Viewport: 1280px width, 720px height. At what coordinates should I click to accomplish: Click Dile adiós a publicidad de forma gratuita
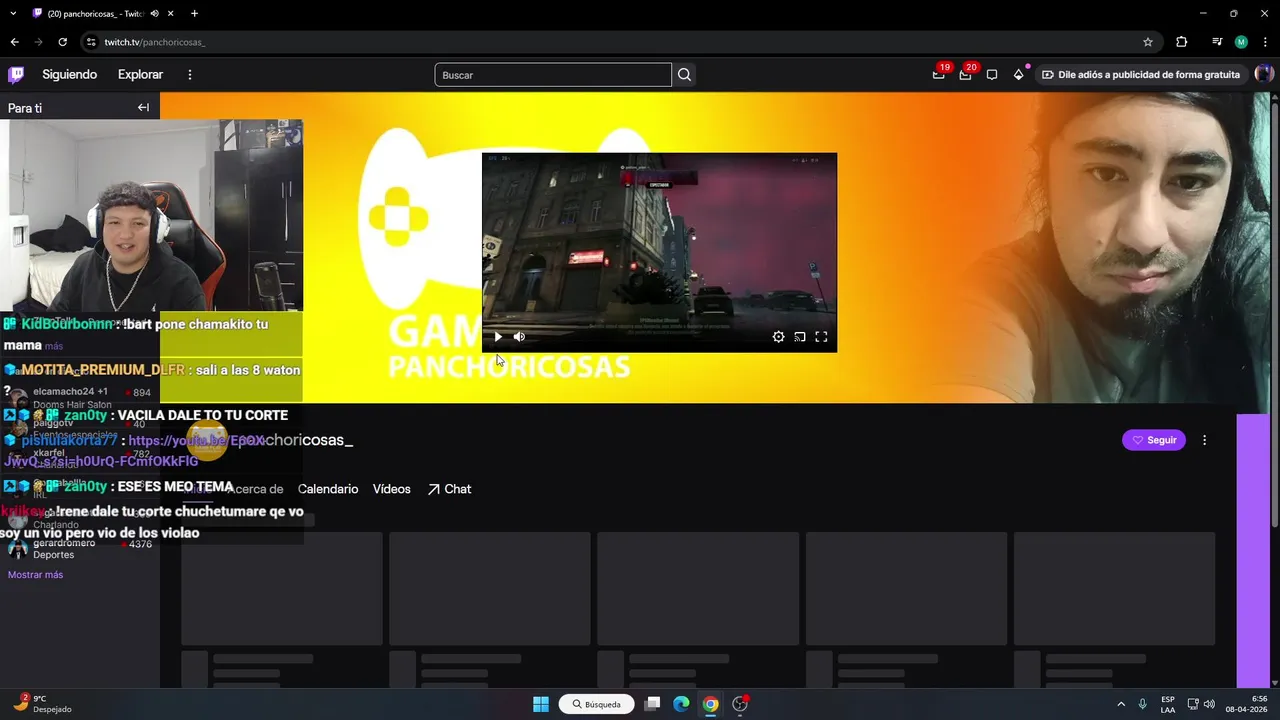(x=1141, y=74)
